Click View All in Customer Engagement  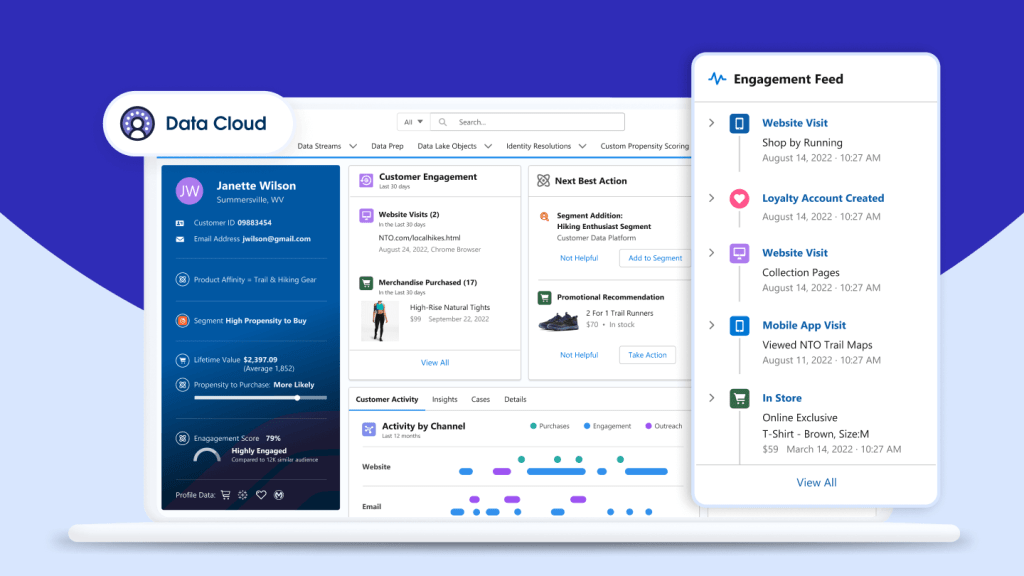tap(435, 362)
